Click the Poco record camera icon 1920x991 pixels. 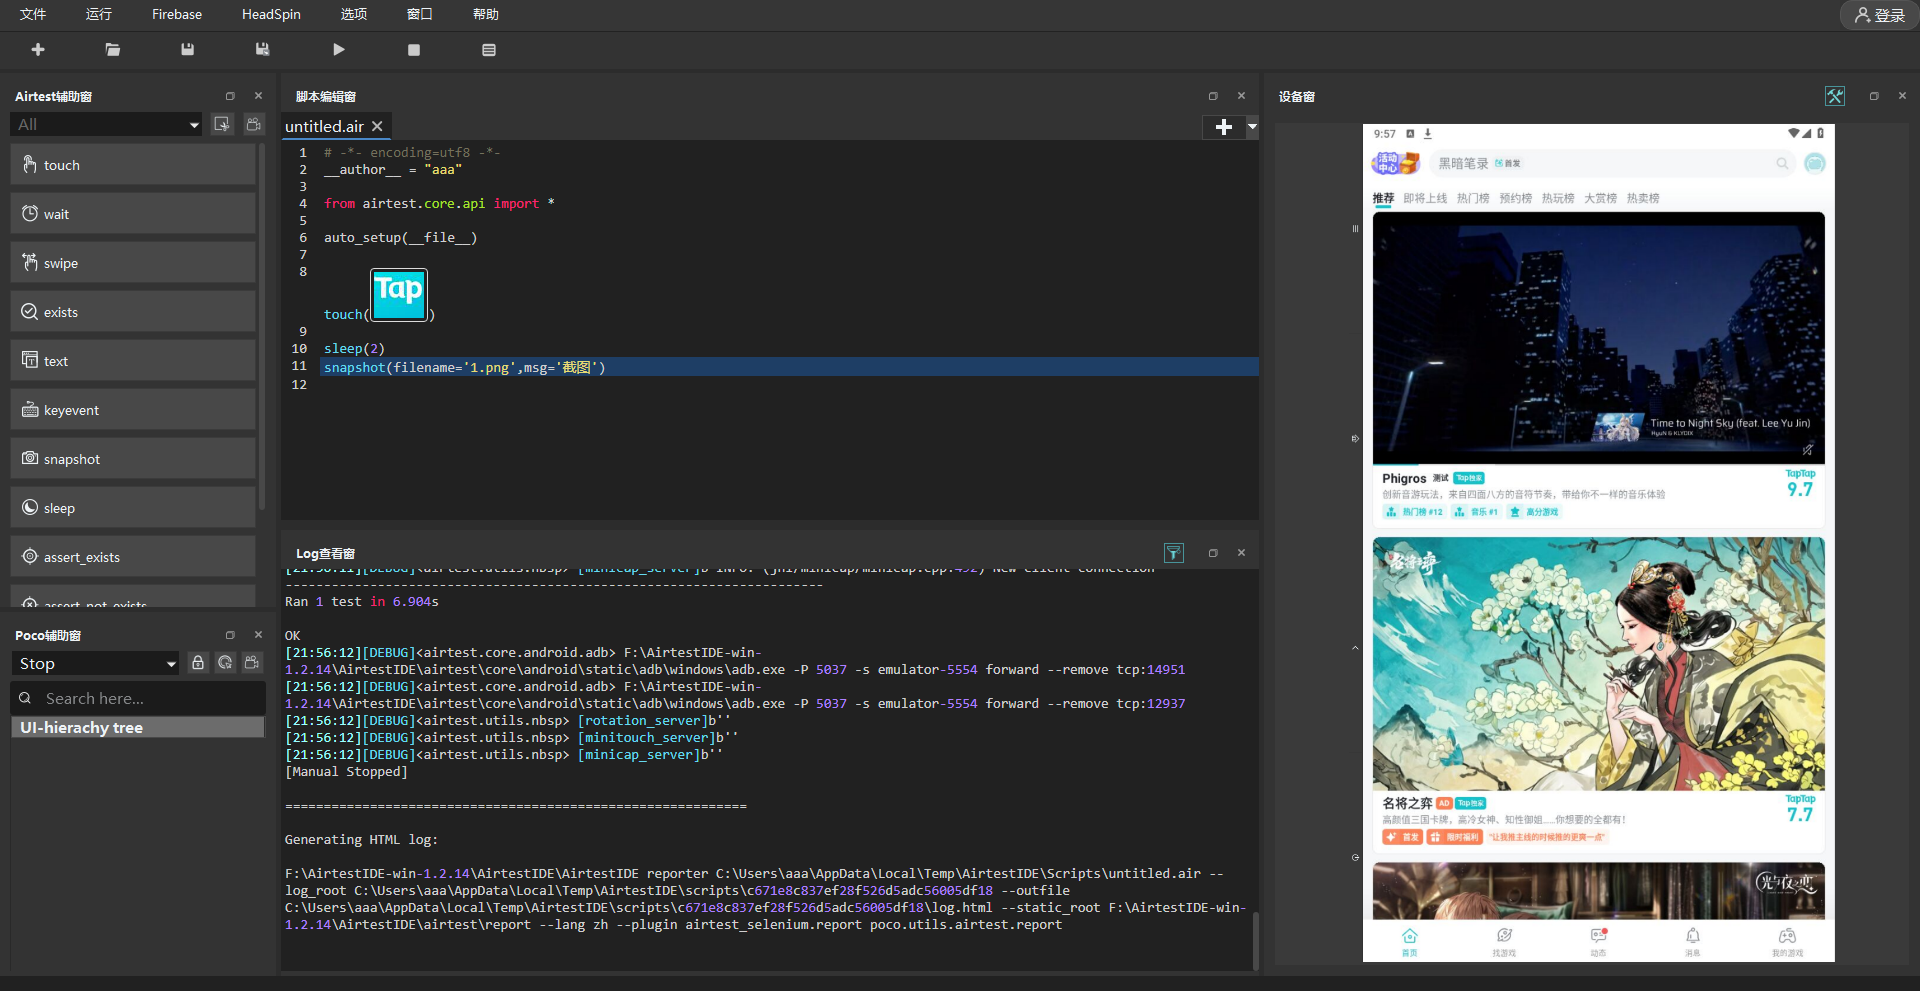point(252,663)
